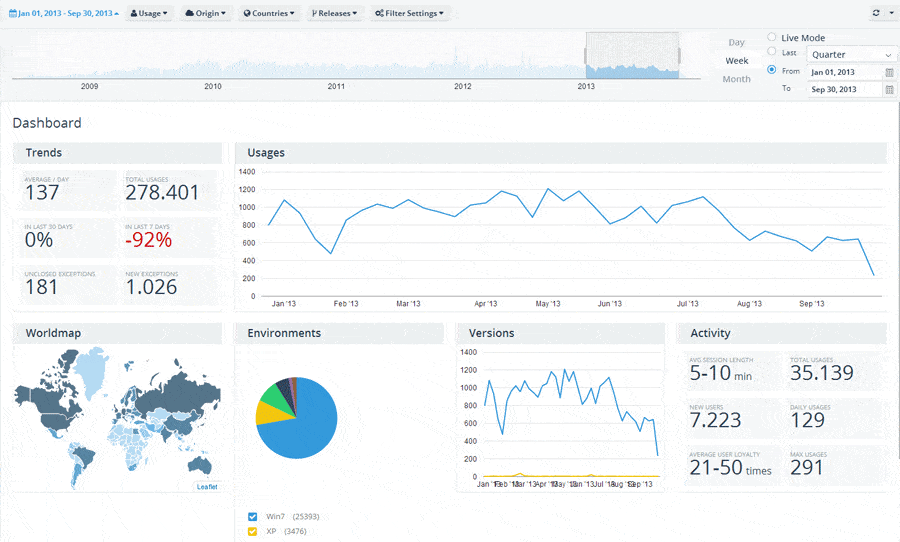
Task: Click the Average User Loyalty value 21-50 times
Action: (x=731, y=468)
